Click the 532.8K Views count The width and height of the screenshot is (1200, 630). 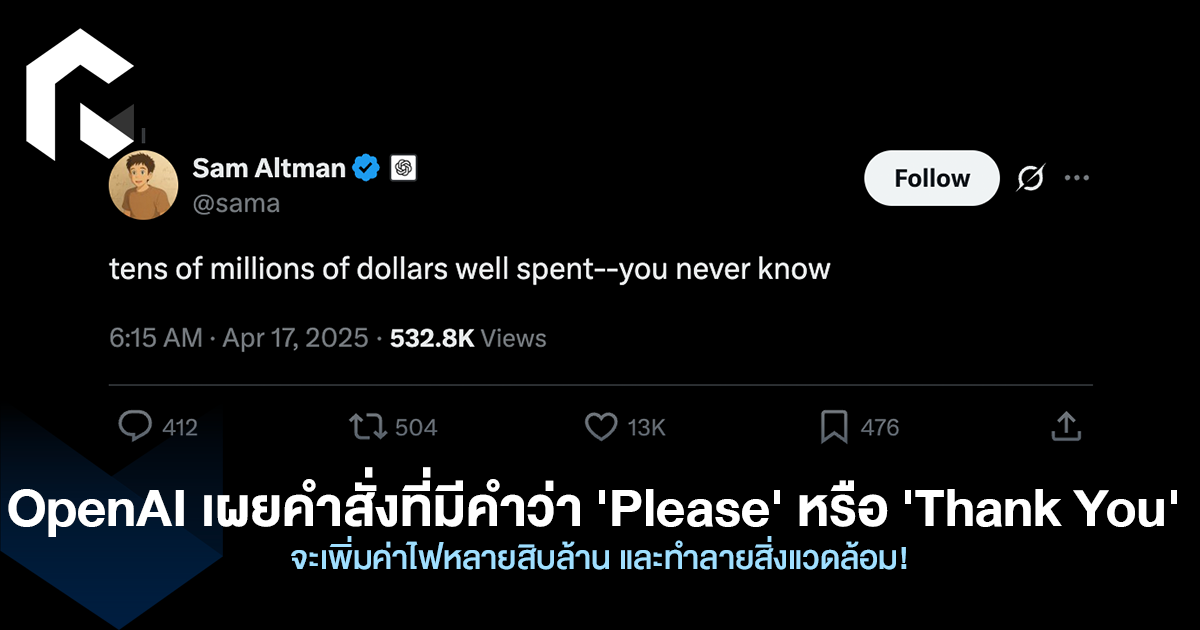[x=468, y=338]
